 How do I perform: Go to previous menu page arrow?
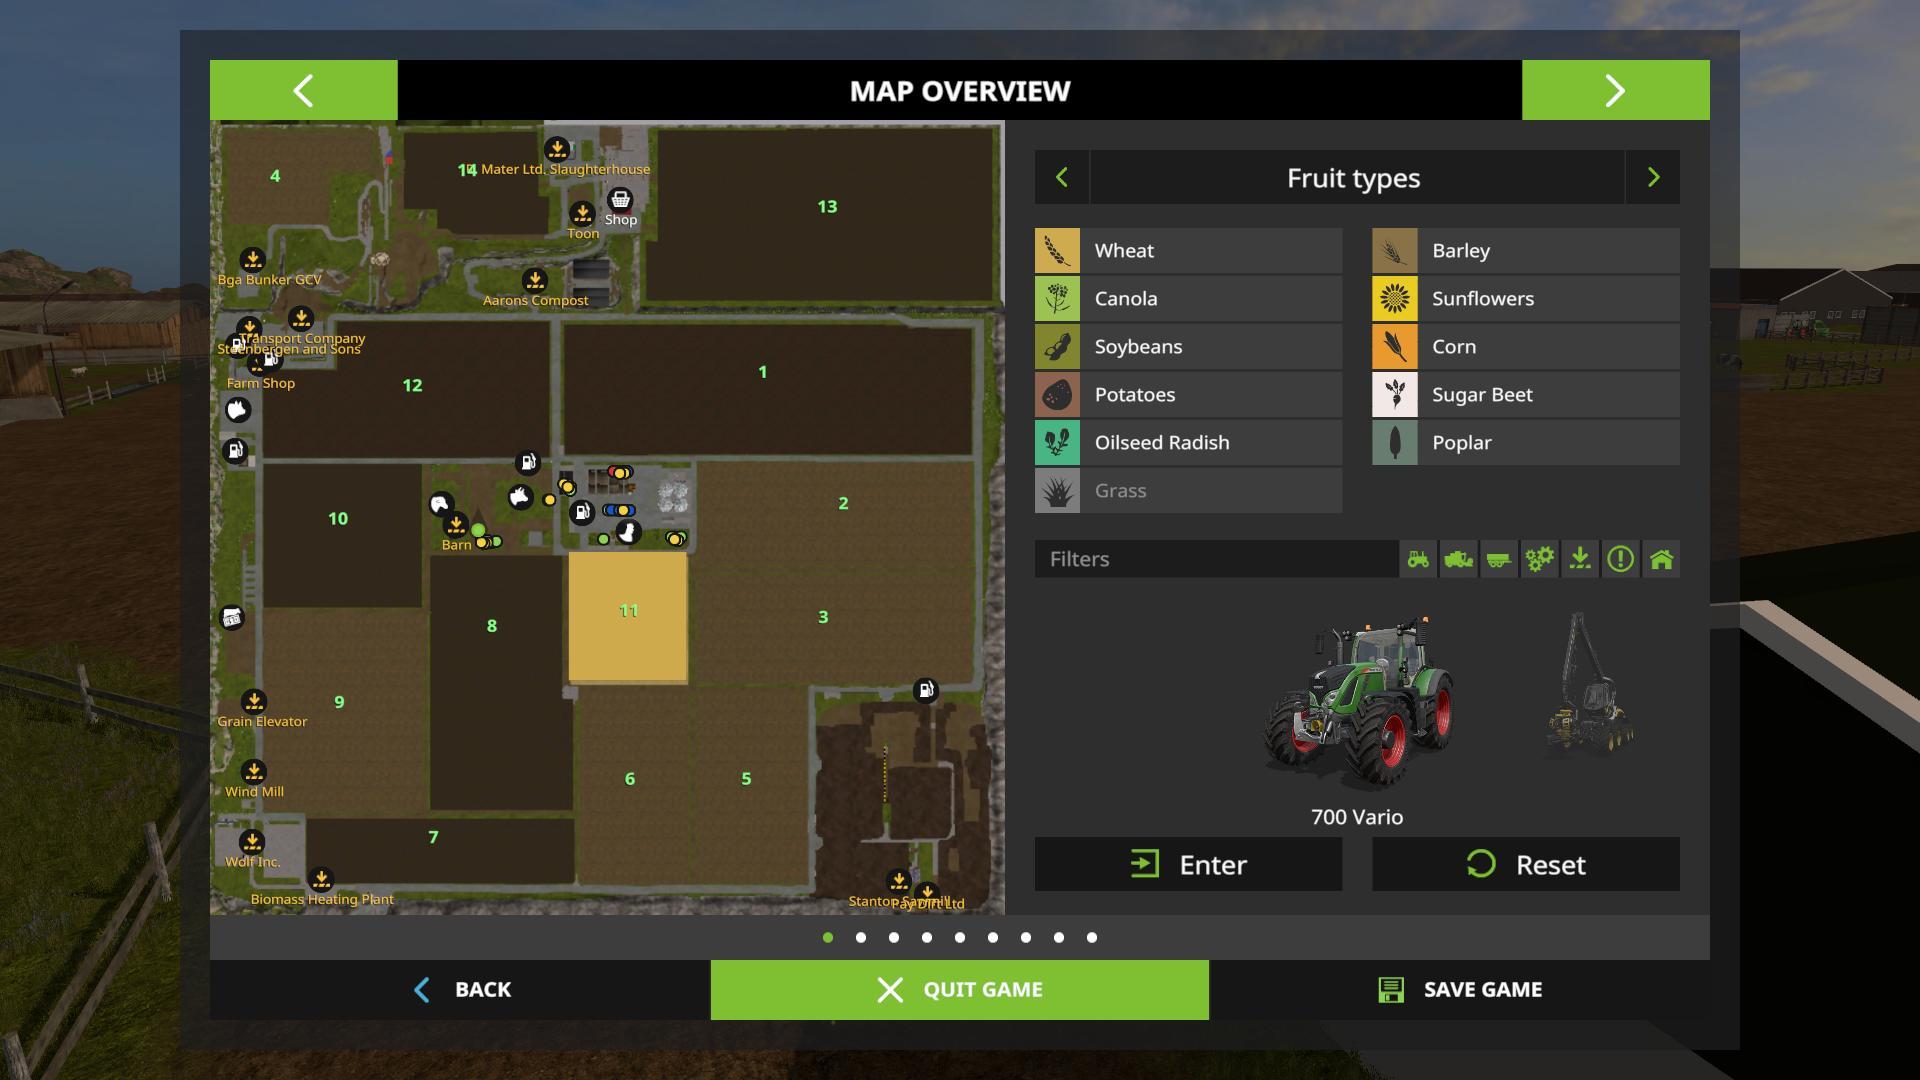pyautogui.click(x=303, y=91)
